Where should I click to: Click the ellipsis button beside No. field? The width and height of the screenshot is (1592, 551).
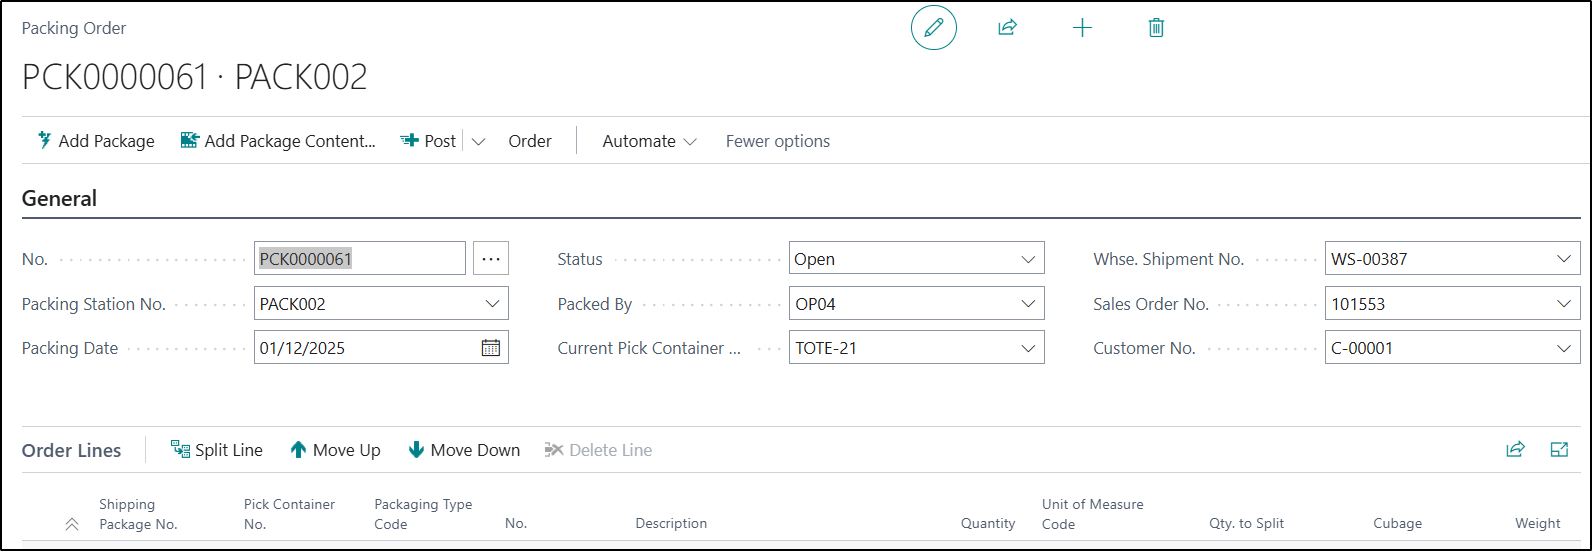pyautogui.click(x=491, y=259)
